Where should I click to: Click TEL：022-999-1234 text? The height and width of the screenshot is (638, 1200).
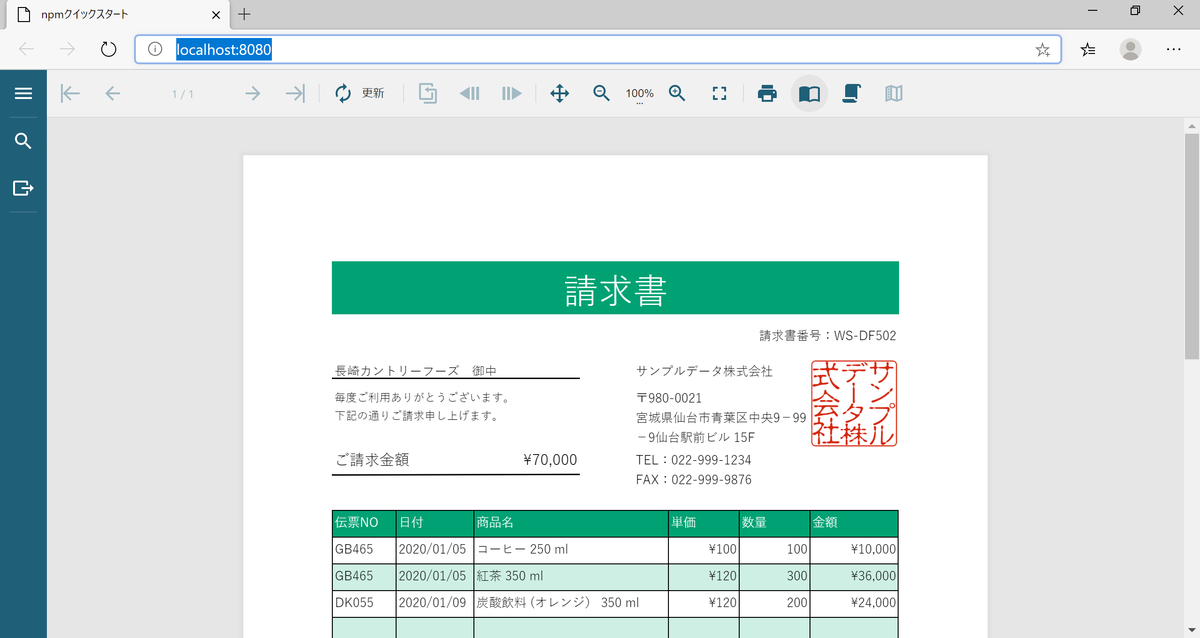693,460
